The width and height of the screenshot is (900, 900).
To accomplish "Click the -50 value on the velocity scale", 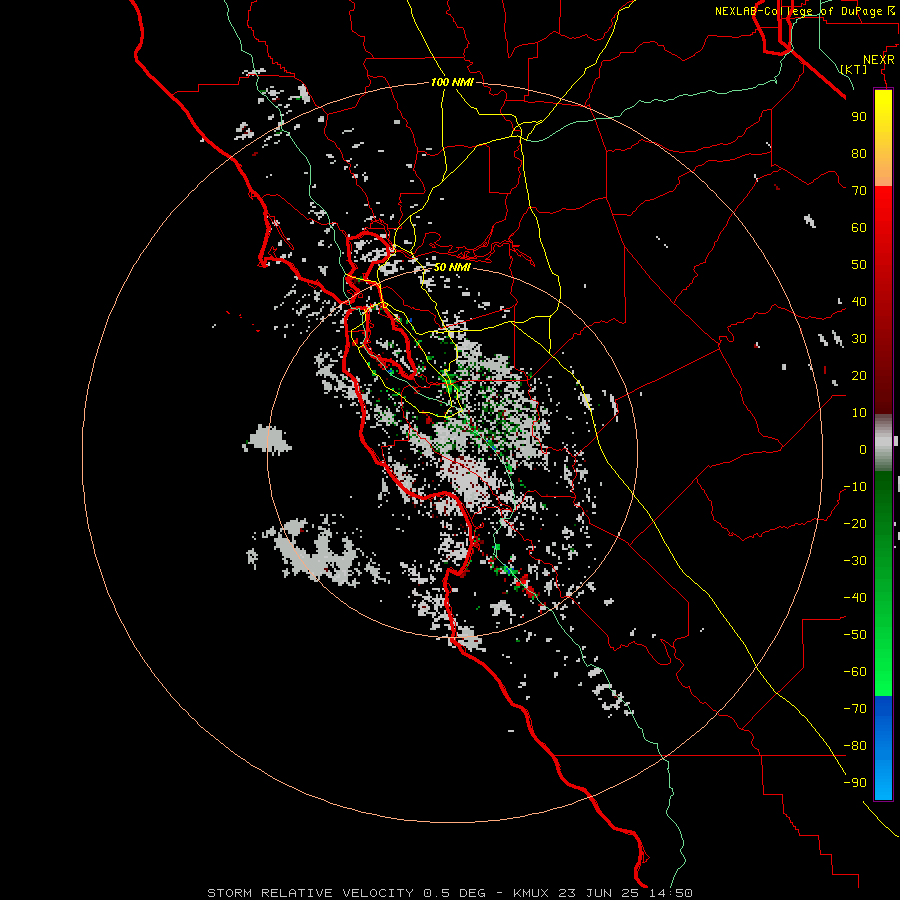I will click(855, 635).
